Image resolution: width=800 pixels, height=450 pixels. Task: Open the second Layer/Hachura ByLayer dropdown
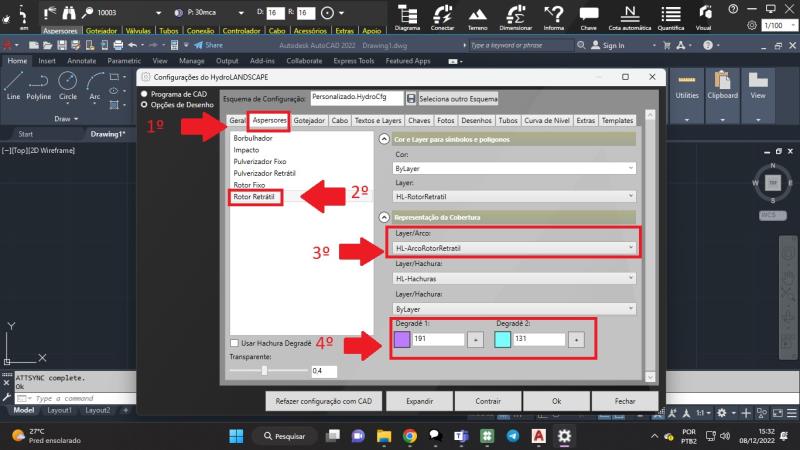pos(514,309)
